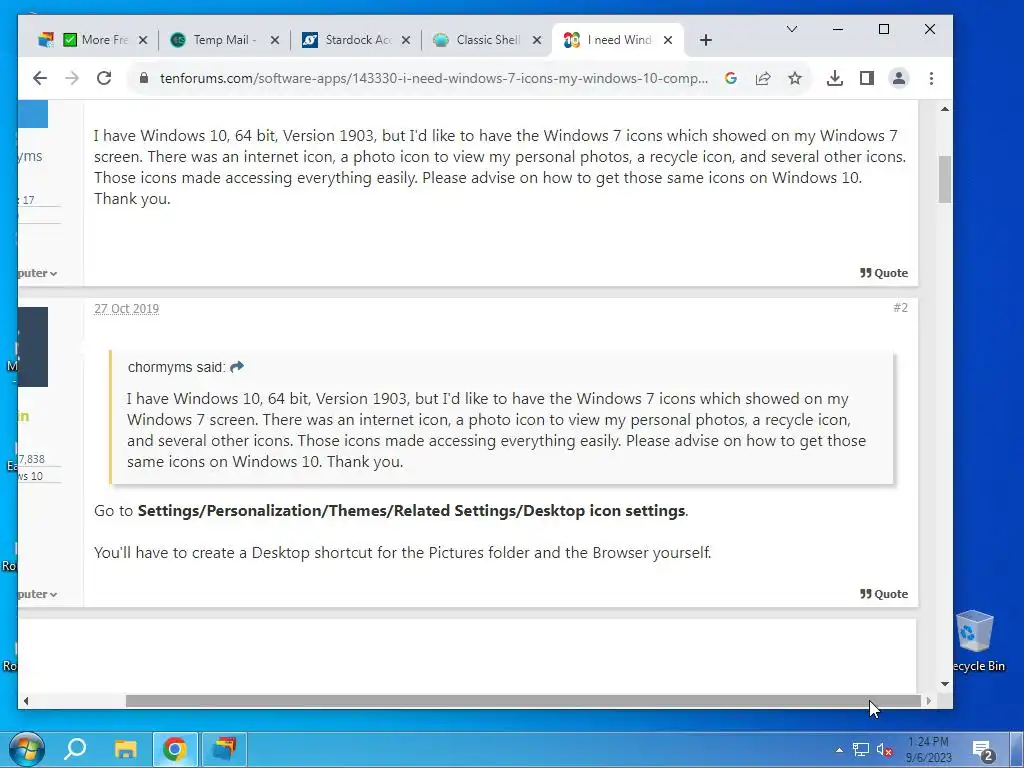Open the taskbar app beside Chrome
Image resolution: width=1024 pixels, height=768 pixels.
pyautogui.click(x=224, y=748)
